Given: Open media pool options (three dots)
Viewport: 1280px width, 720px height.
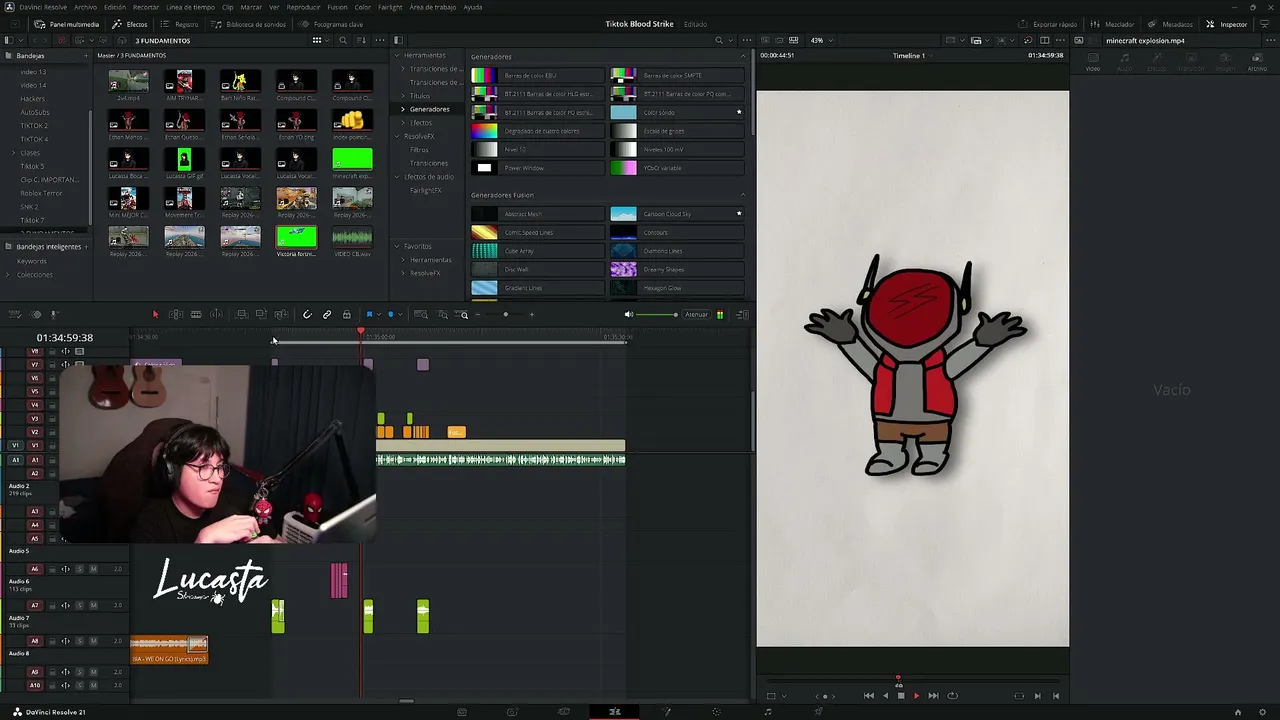Looking at the screenshot, I should [x=379, y=41].
